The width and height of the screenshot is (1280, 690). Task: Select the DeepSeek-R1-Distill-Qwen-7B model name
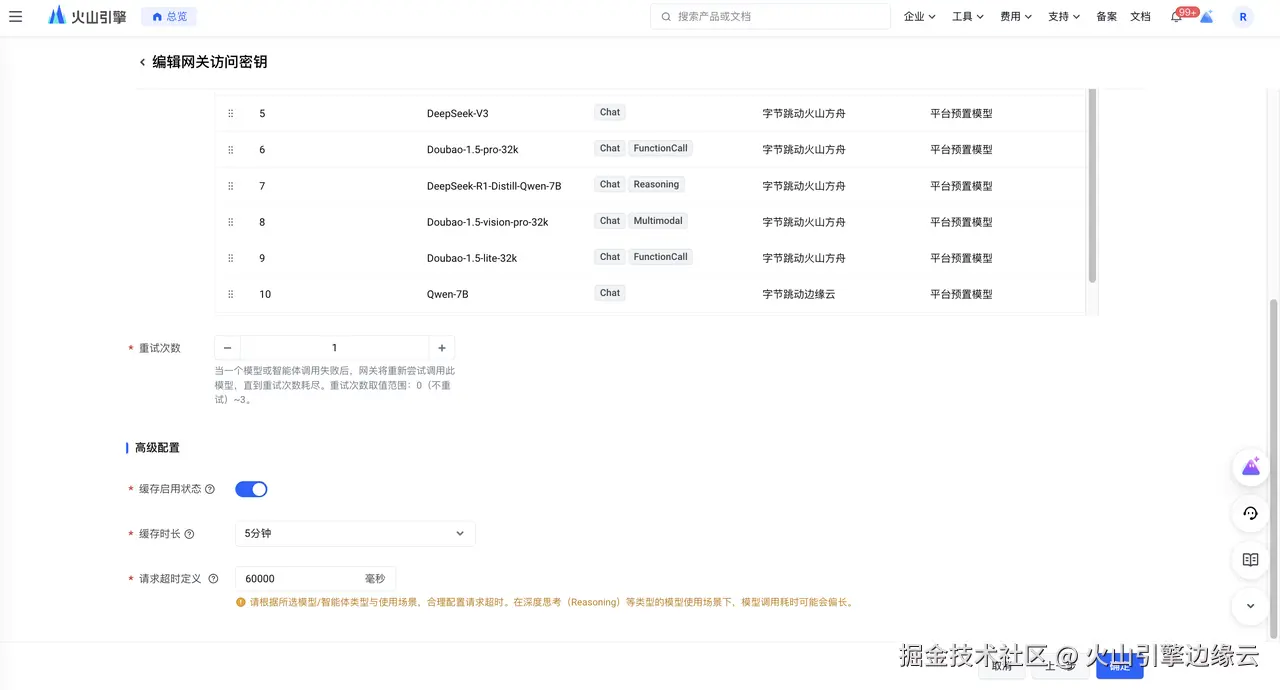[x=494, y=186]
